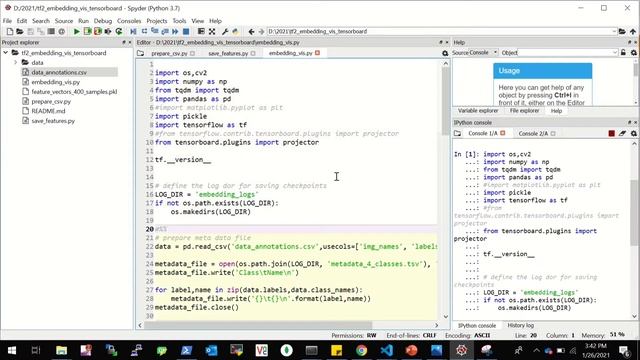Remove all variables eraser icon in console
The height and width of the screenshot is (360, 640).
[622, 133]
